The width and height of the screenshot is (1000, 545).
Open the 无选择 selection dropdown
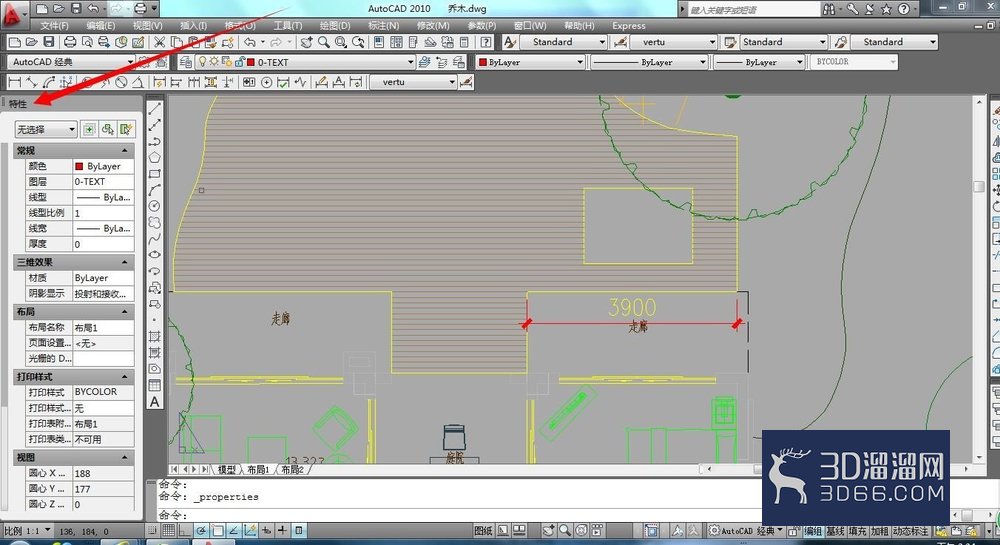tap(46, 129)
